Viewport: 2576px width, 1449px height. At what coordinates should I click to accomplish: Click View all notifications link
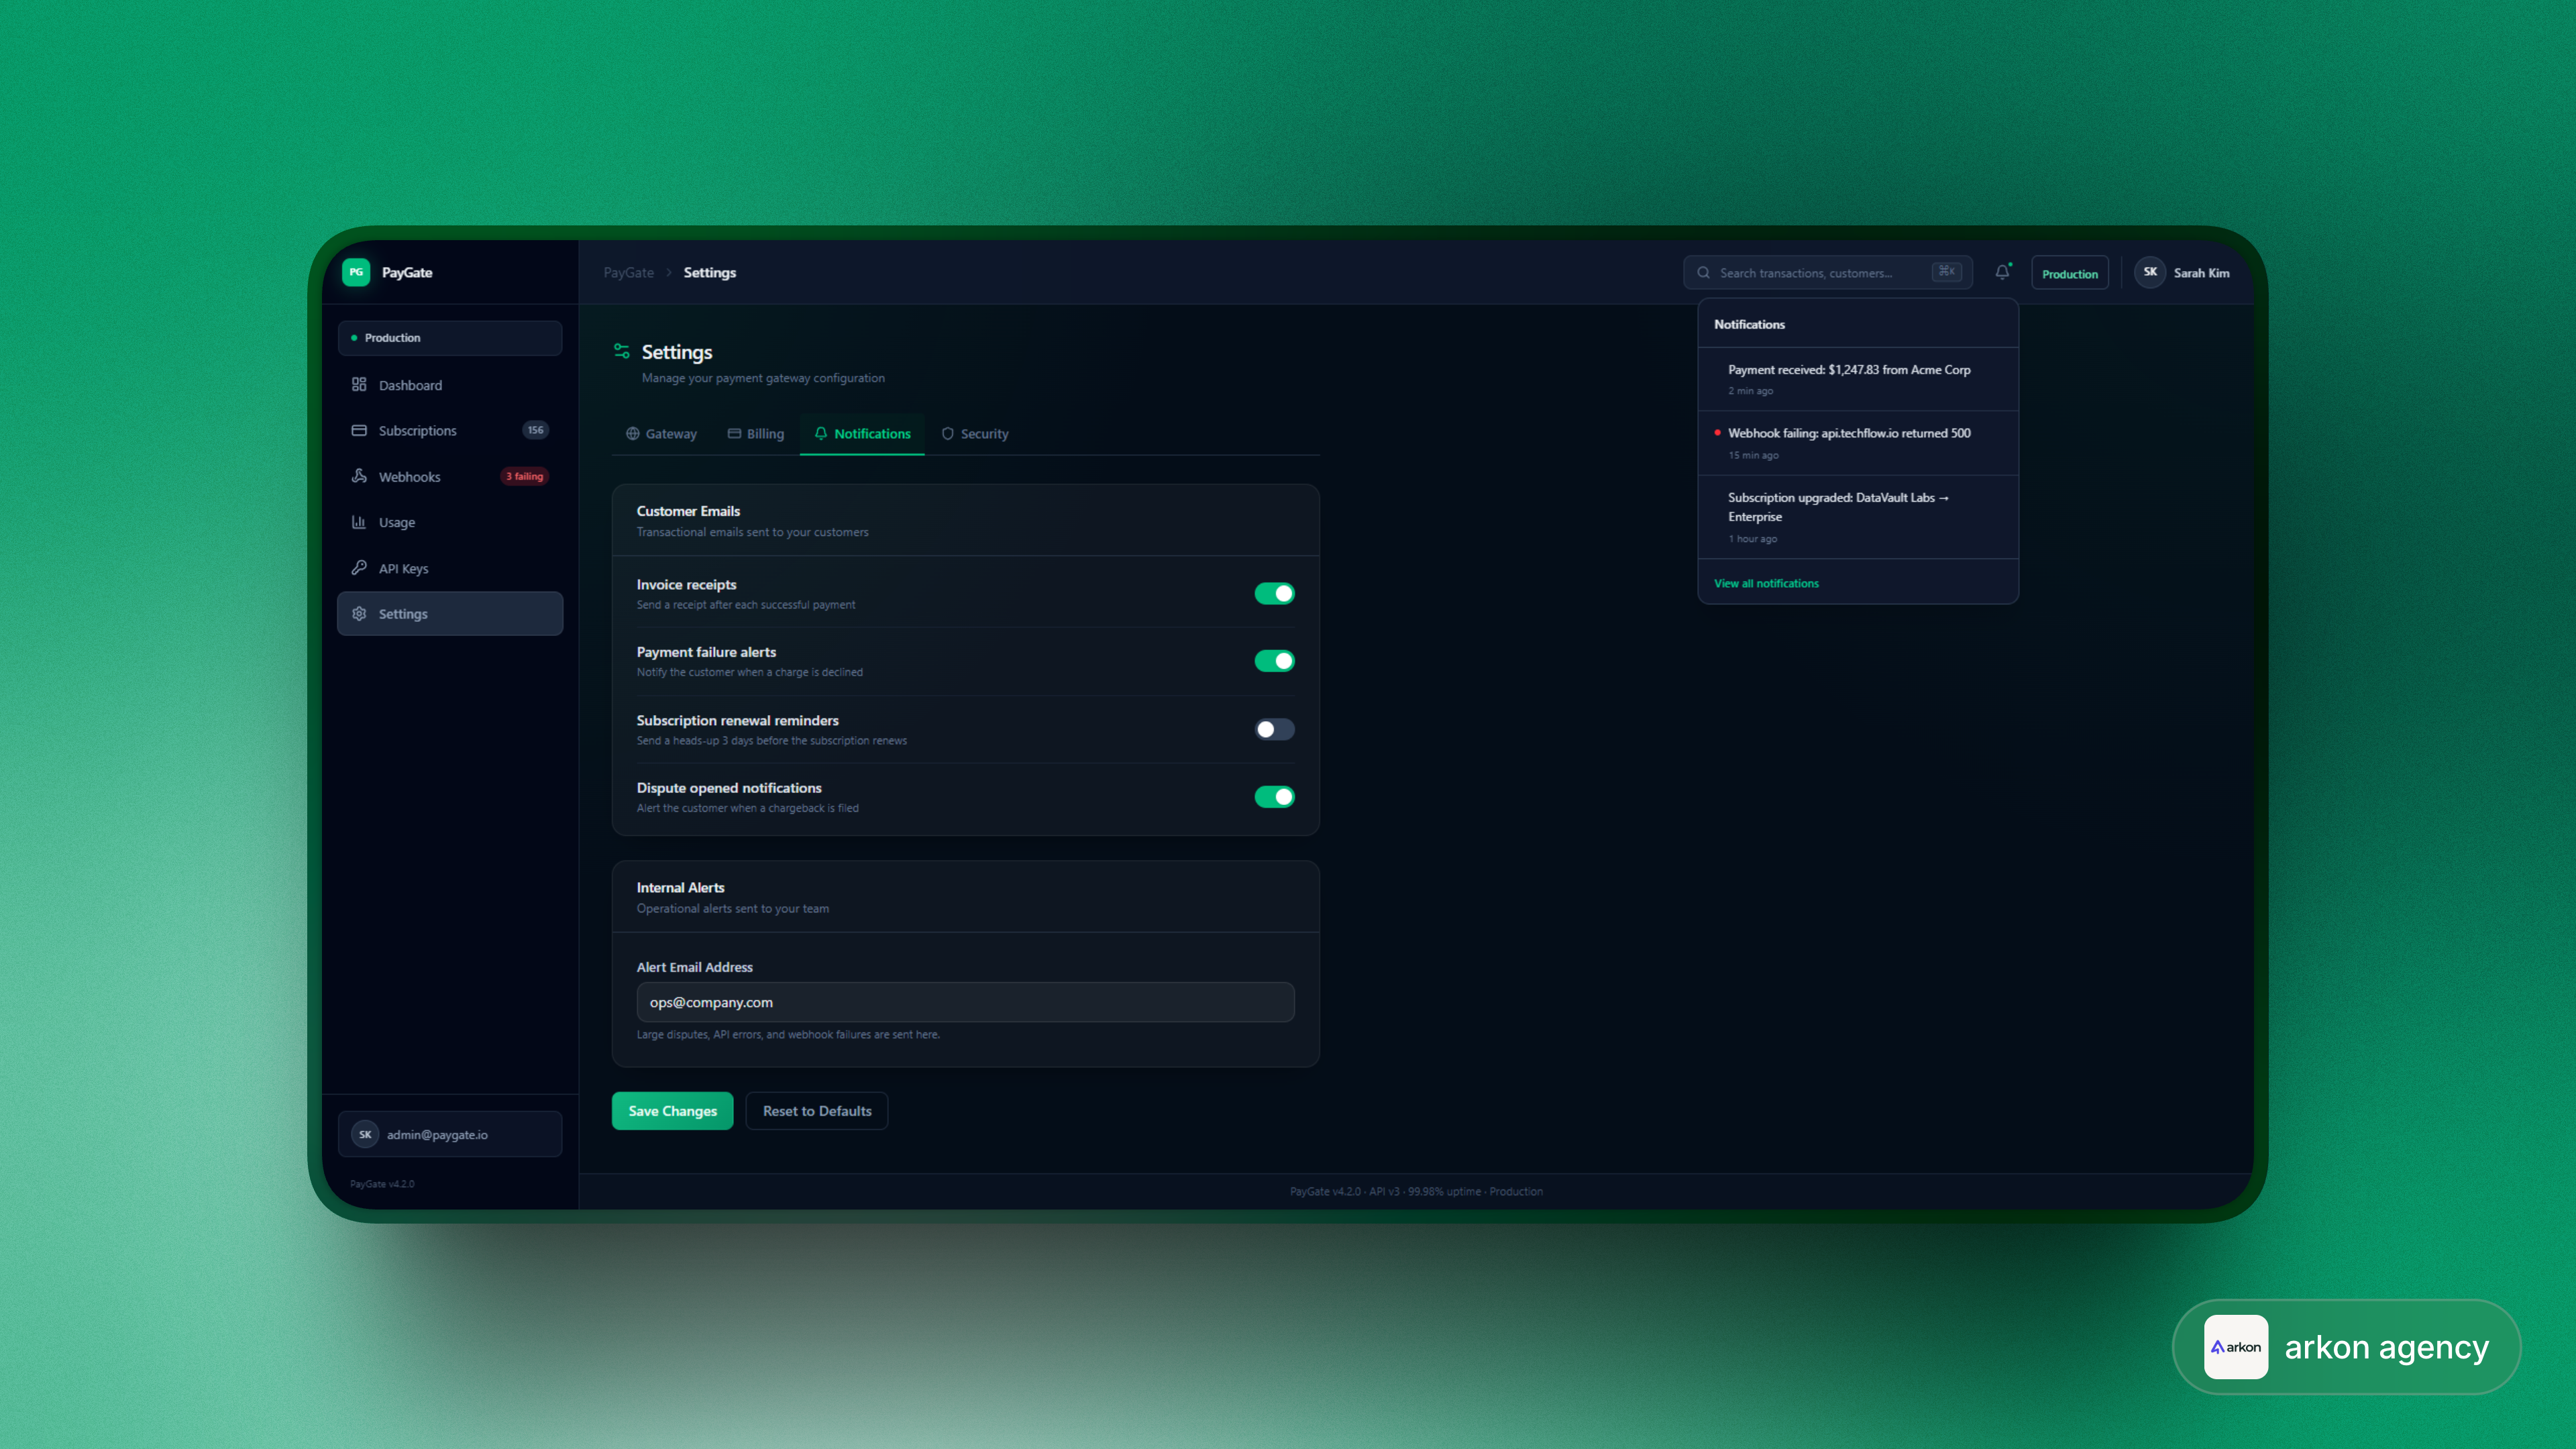[x=1766, y=583]
